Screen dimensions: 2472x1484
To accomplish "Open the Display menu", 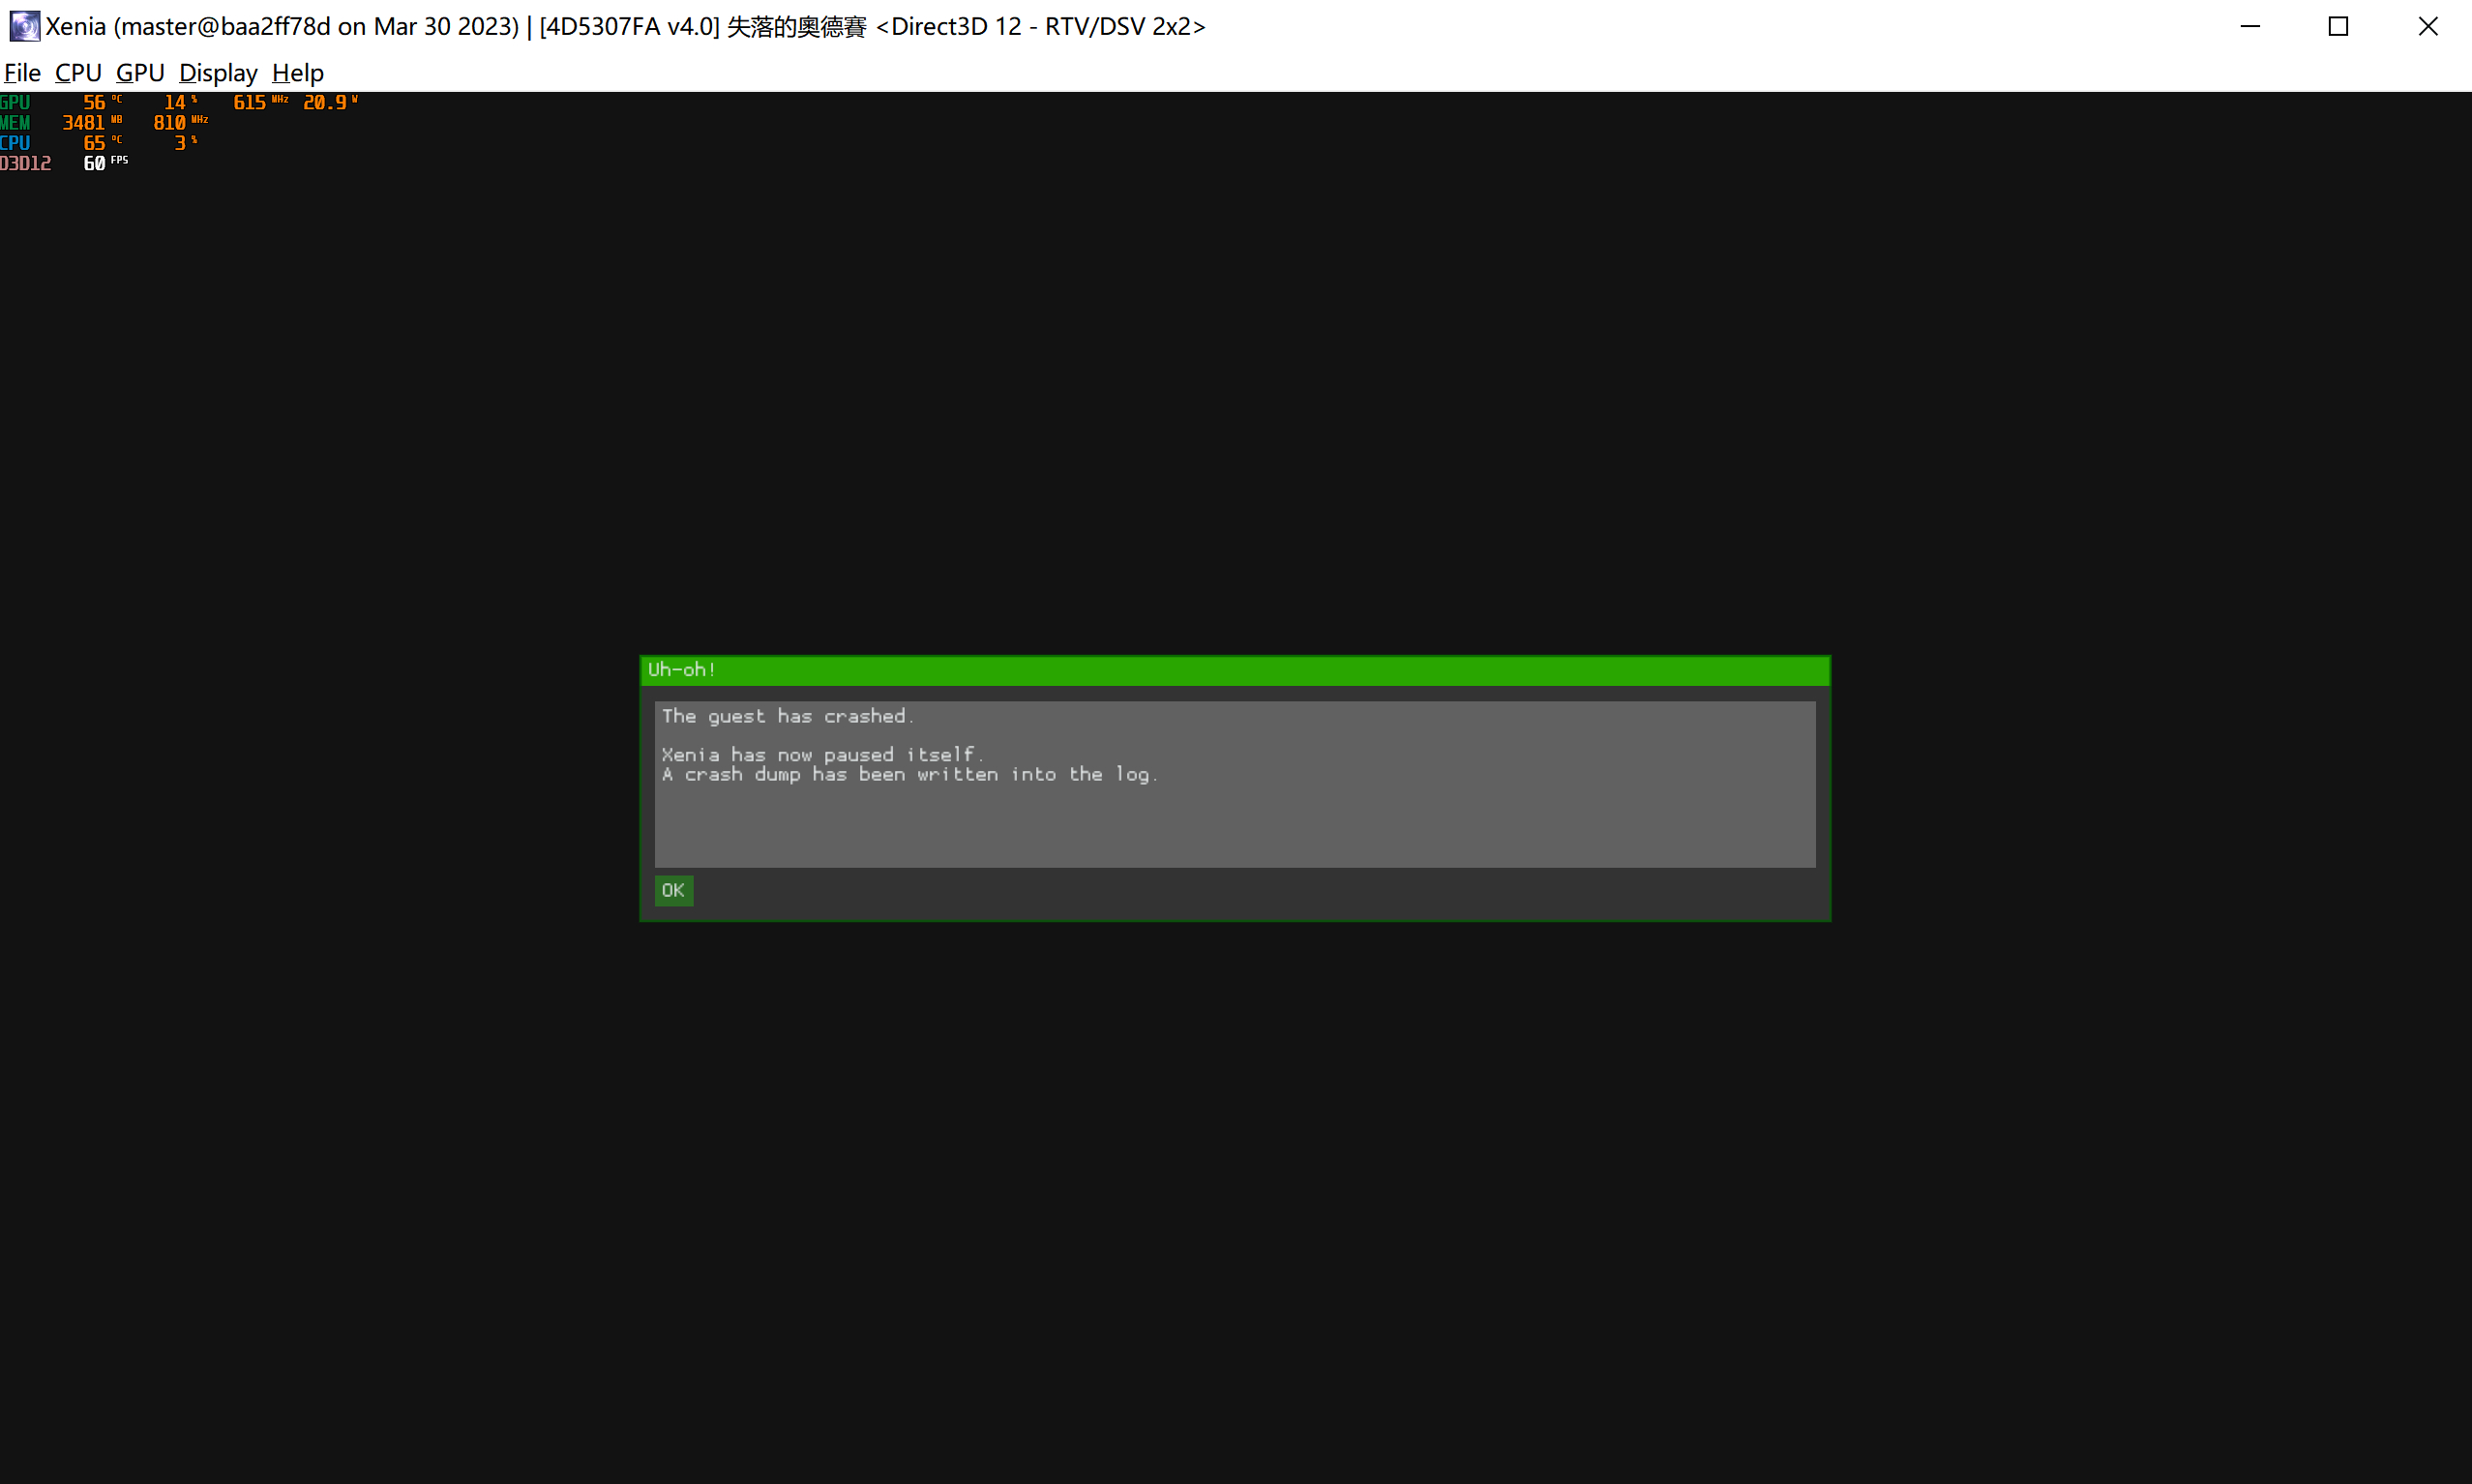I will [218, 73].
